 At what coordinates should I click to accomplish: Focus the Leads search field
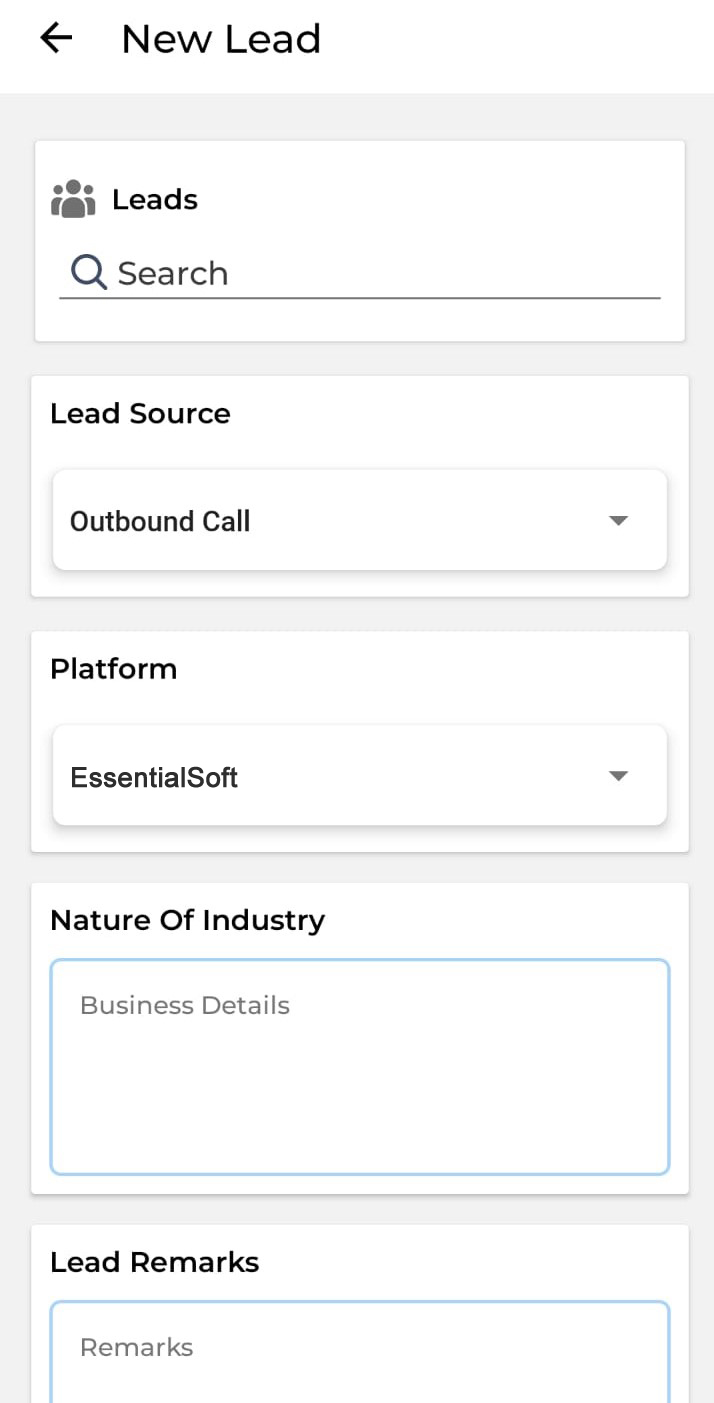coord(360,273)
